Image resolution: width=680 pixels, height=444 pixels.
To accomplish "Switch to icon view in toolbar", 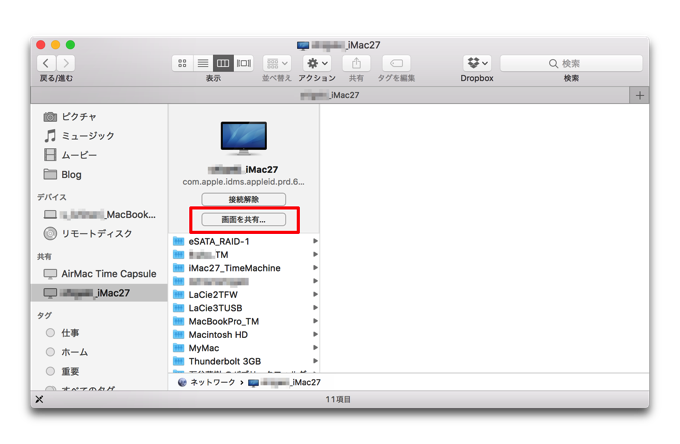I will point(182,63).
